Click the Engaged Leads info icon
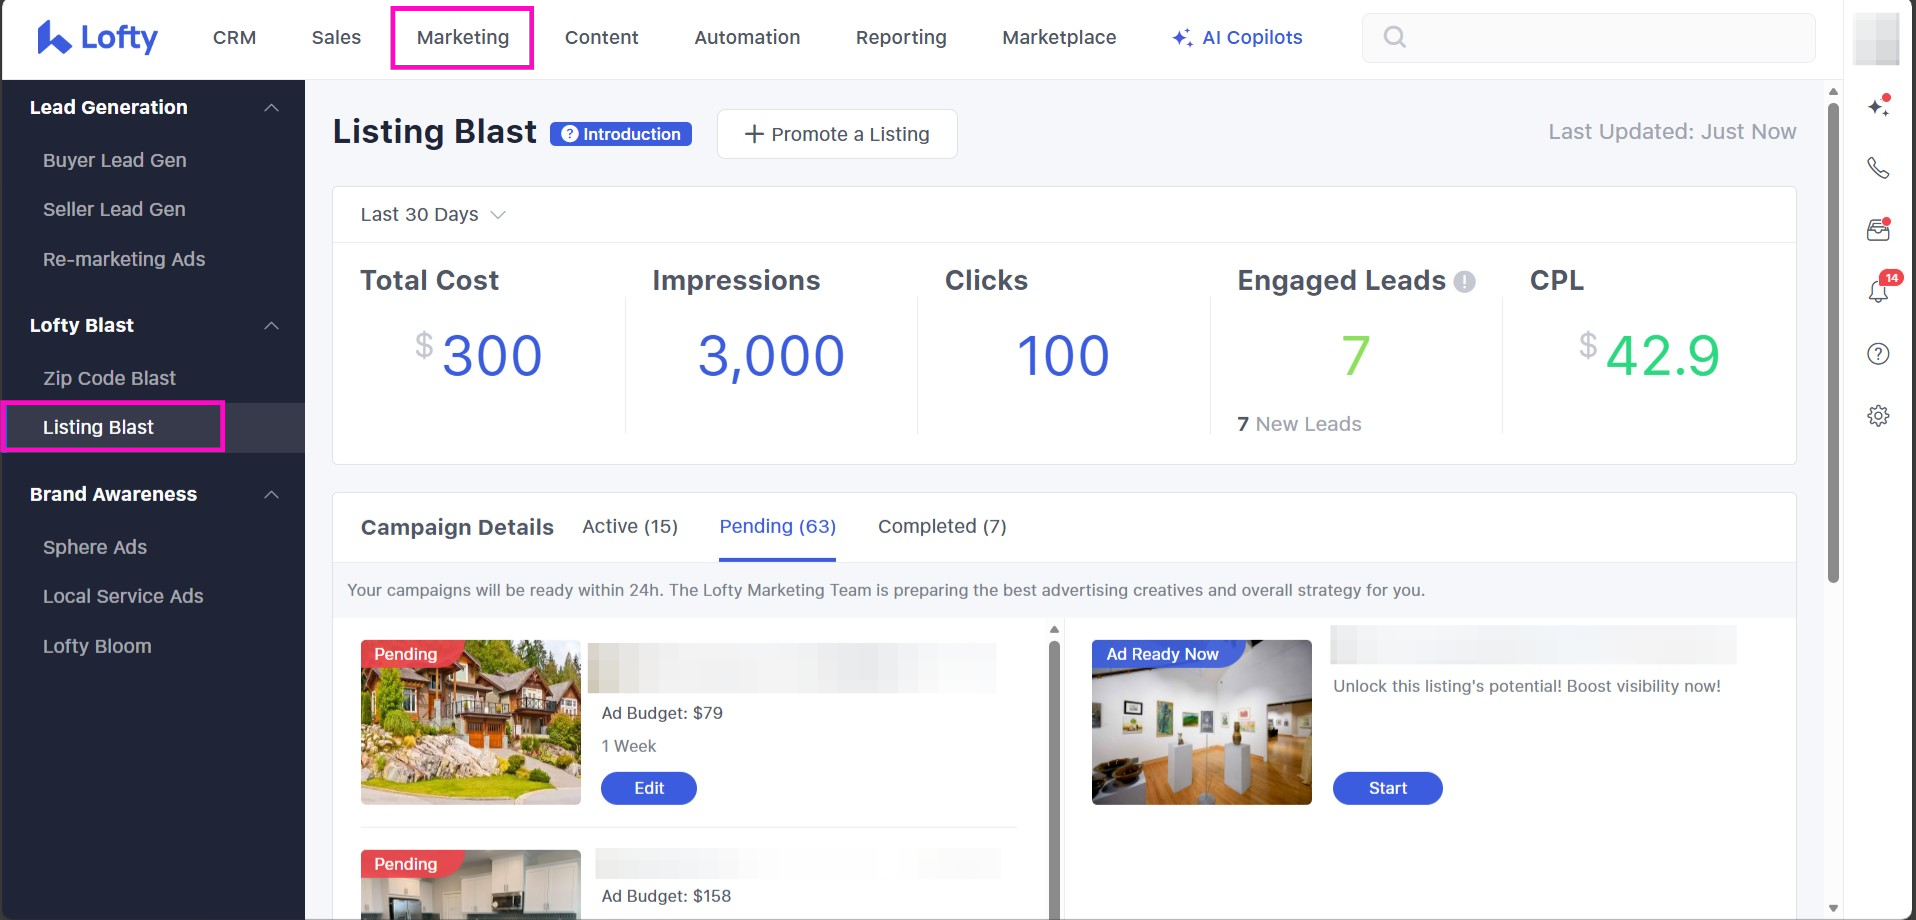The width and height of the screenshot is (1916, 920). click(x=1464, y=282)
